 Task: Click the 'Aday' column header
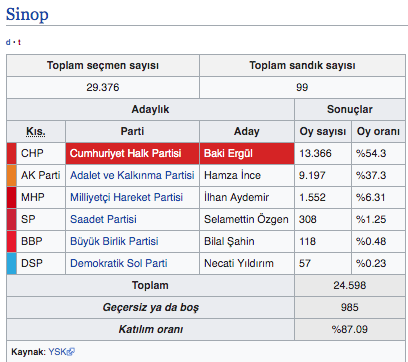247,131
